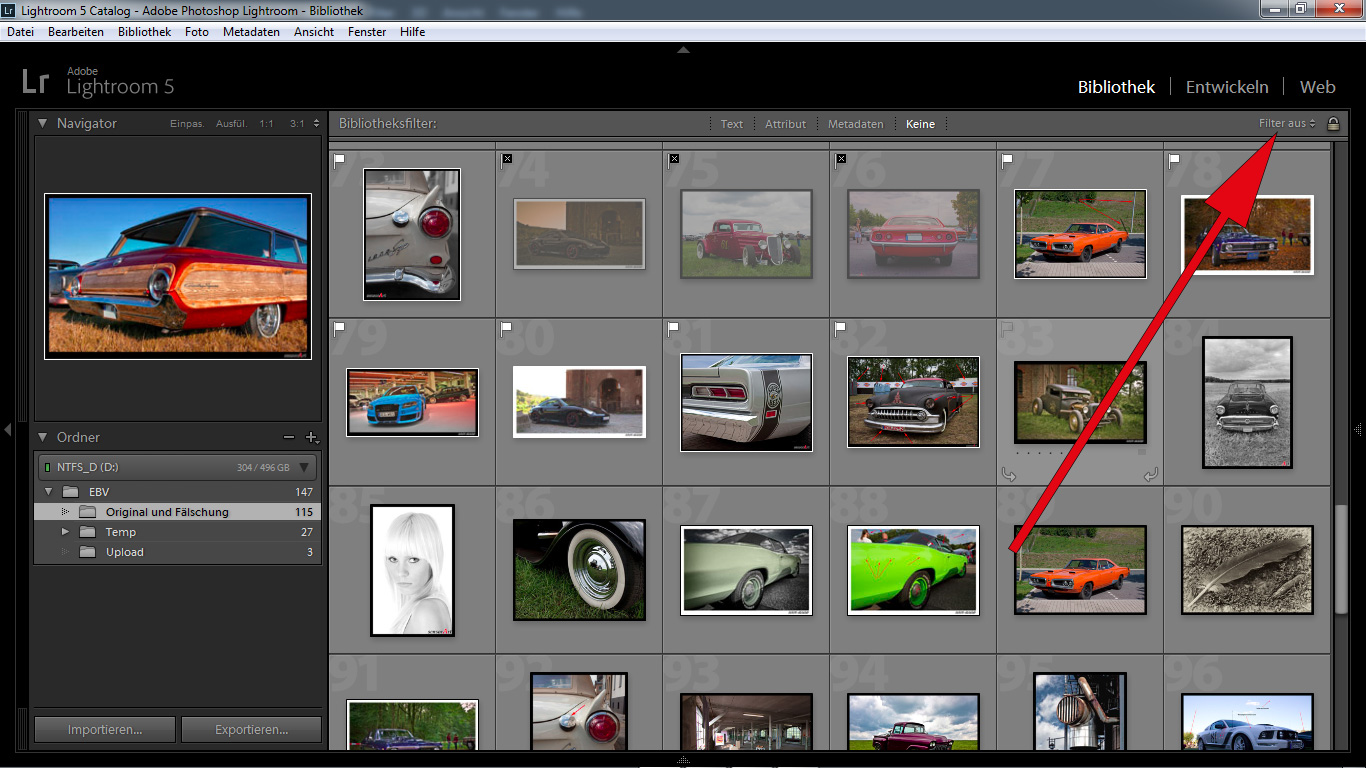Click the Lr logo identity plate
Image resolution: width=1366 pixels, height=768 pixels.
coord(35,83)
